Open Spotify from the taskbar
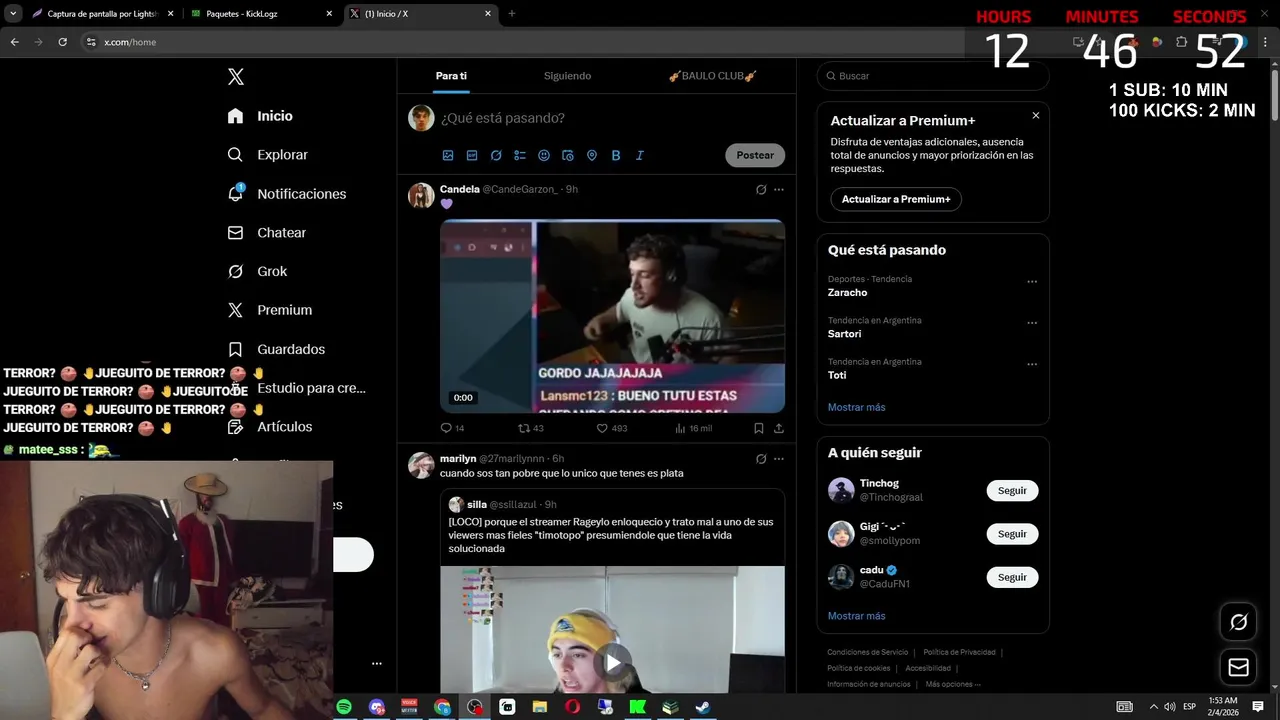1280x720 pixels. (344, 707)
